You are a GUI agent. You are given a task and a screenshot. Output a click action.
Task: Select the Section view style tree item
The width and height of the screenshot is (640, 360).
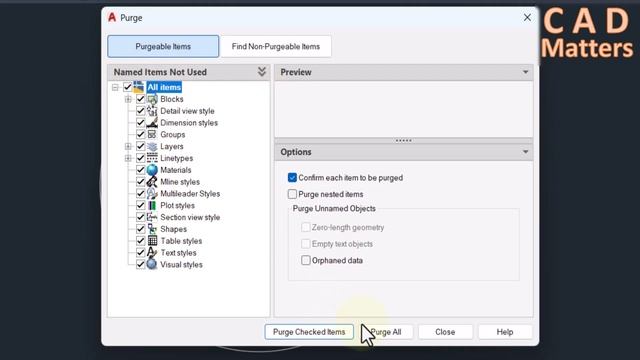pyautogui.click(x=190, y=217)
